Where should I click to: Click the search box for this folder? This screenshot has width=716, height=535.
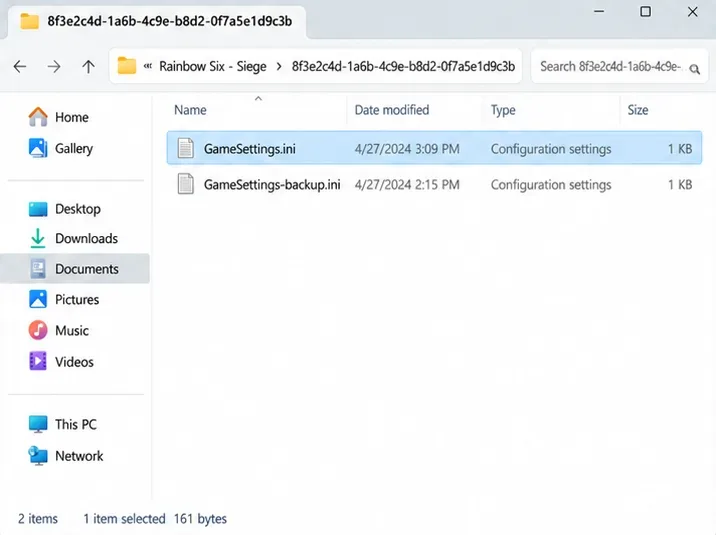click(x=619, y=67)
